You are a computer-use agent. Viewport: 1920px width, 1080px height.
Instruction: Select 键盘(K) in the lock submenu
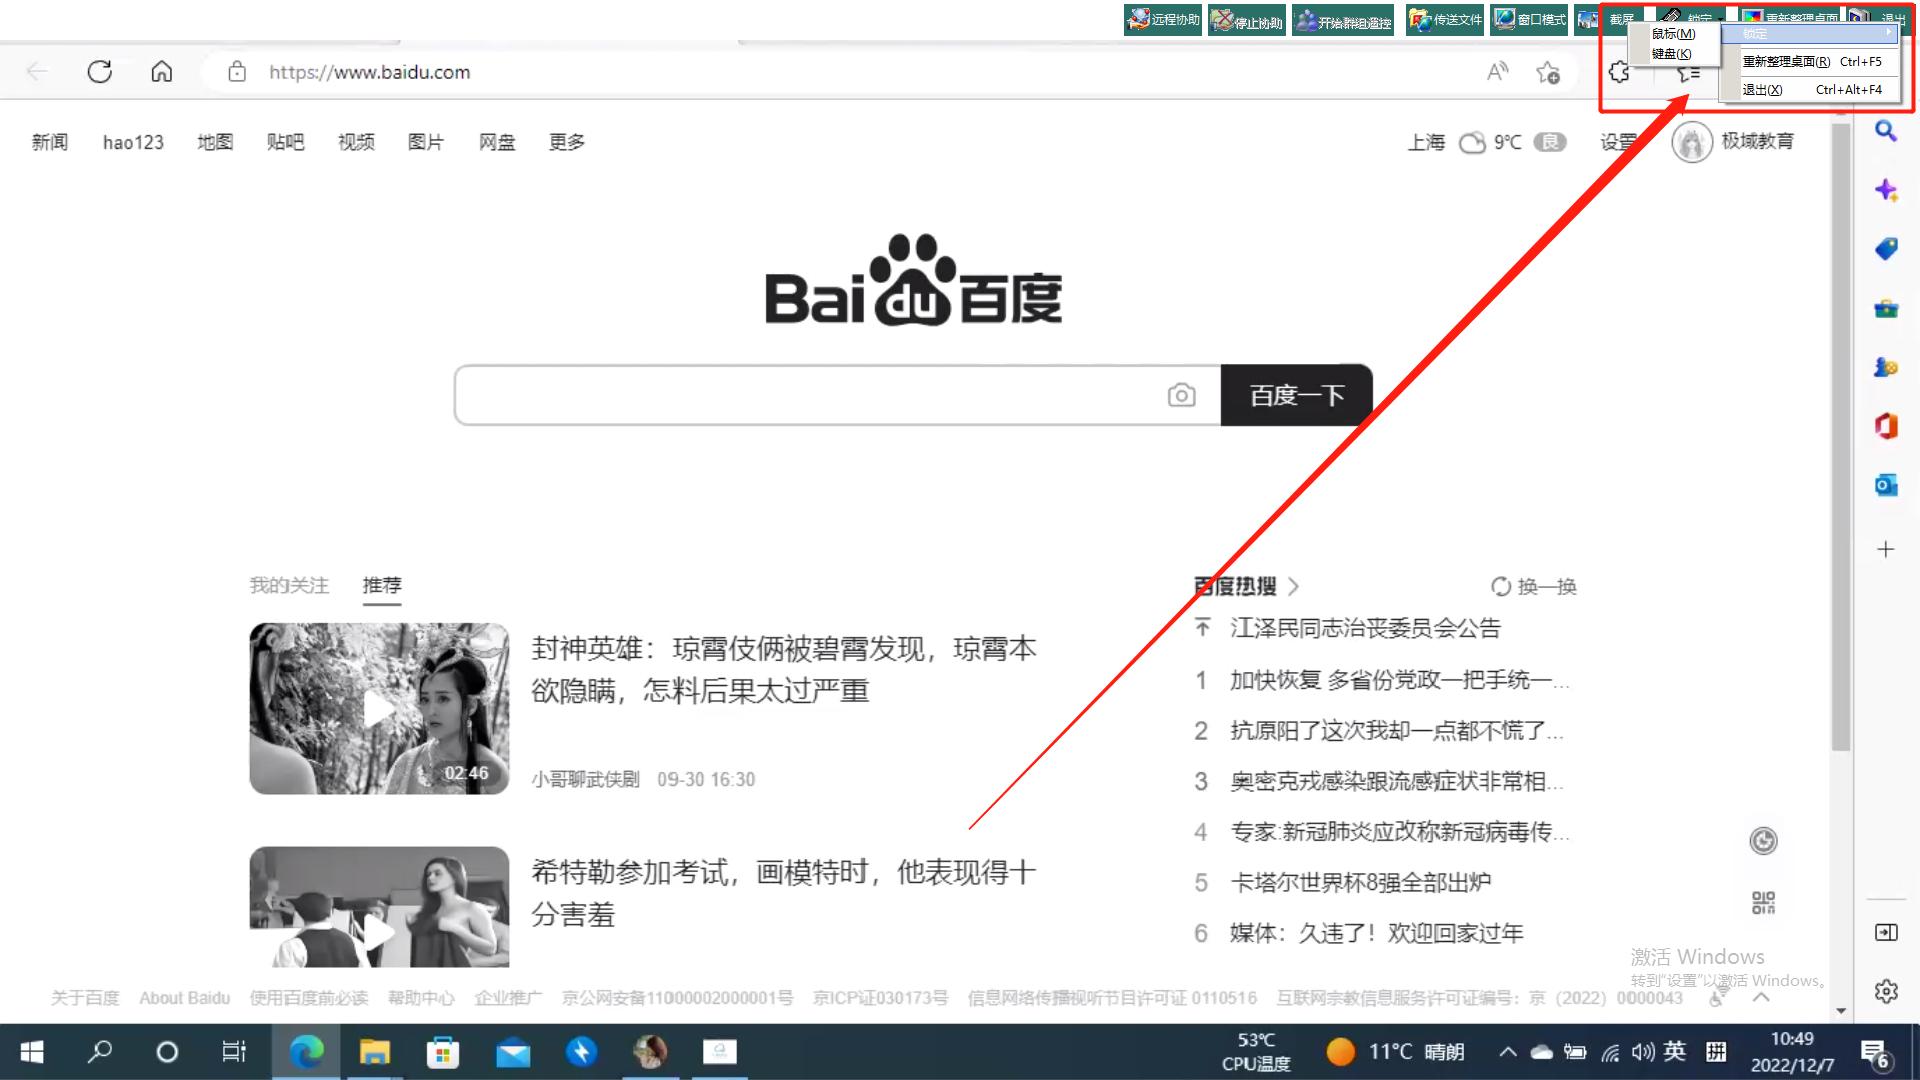tap(1671, 53)
